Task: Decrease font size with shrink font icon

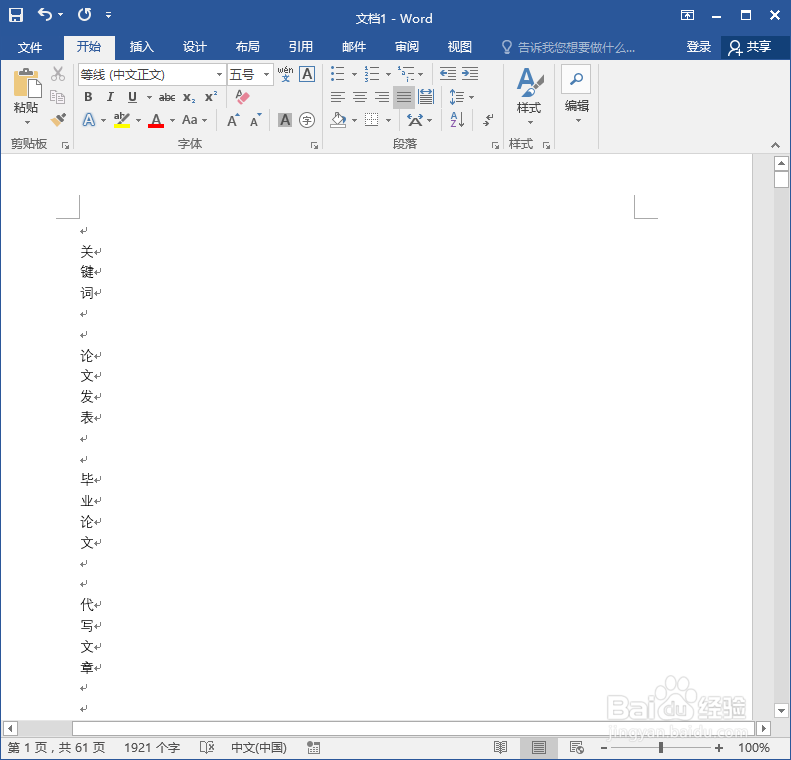Action: pyautogui.click(x=256, y=120)
